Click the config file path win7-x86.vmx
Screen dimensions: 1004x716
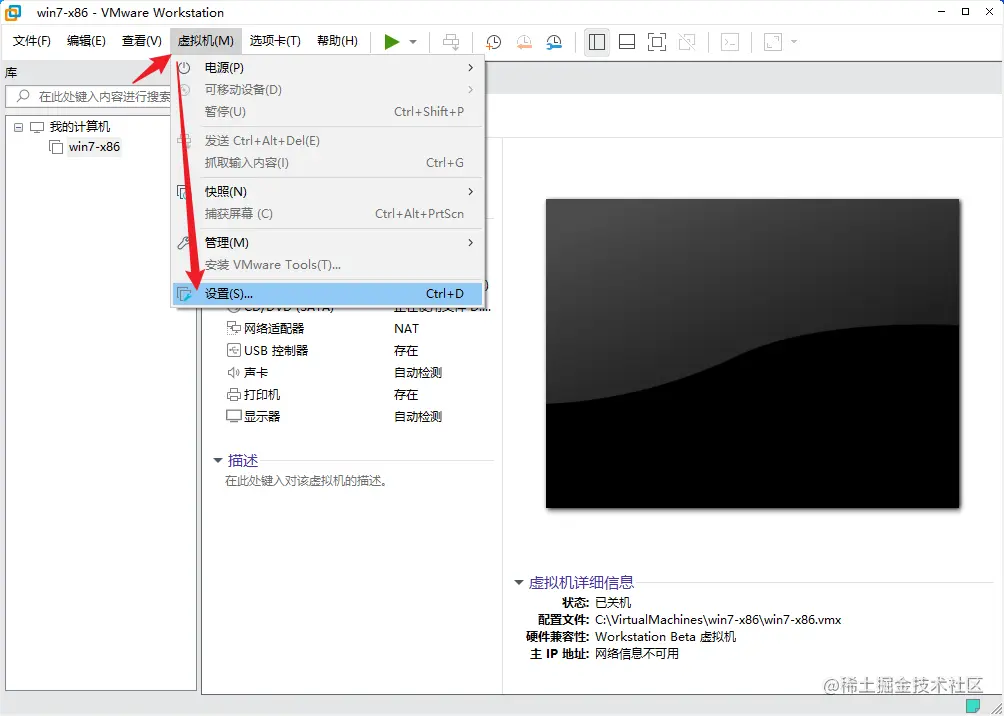point(718,620)
